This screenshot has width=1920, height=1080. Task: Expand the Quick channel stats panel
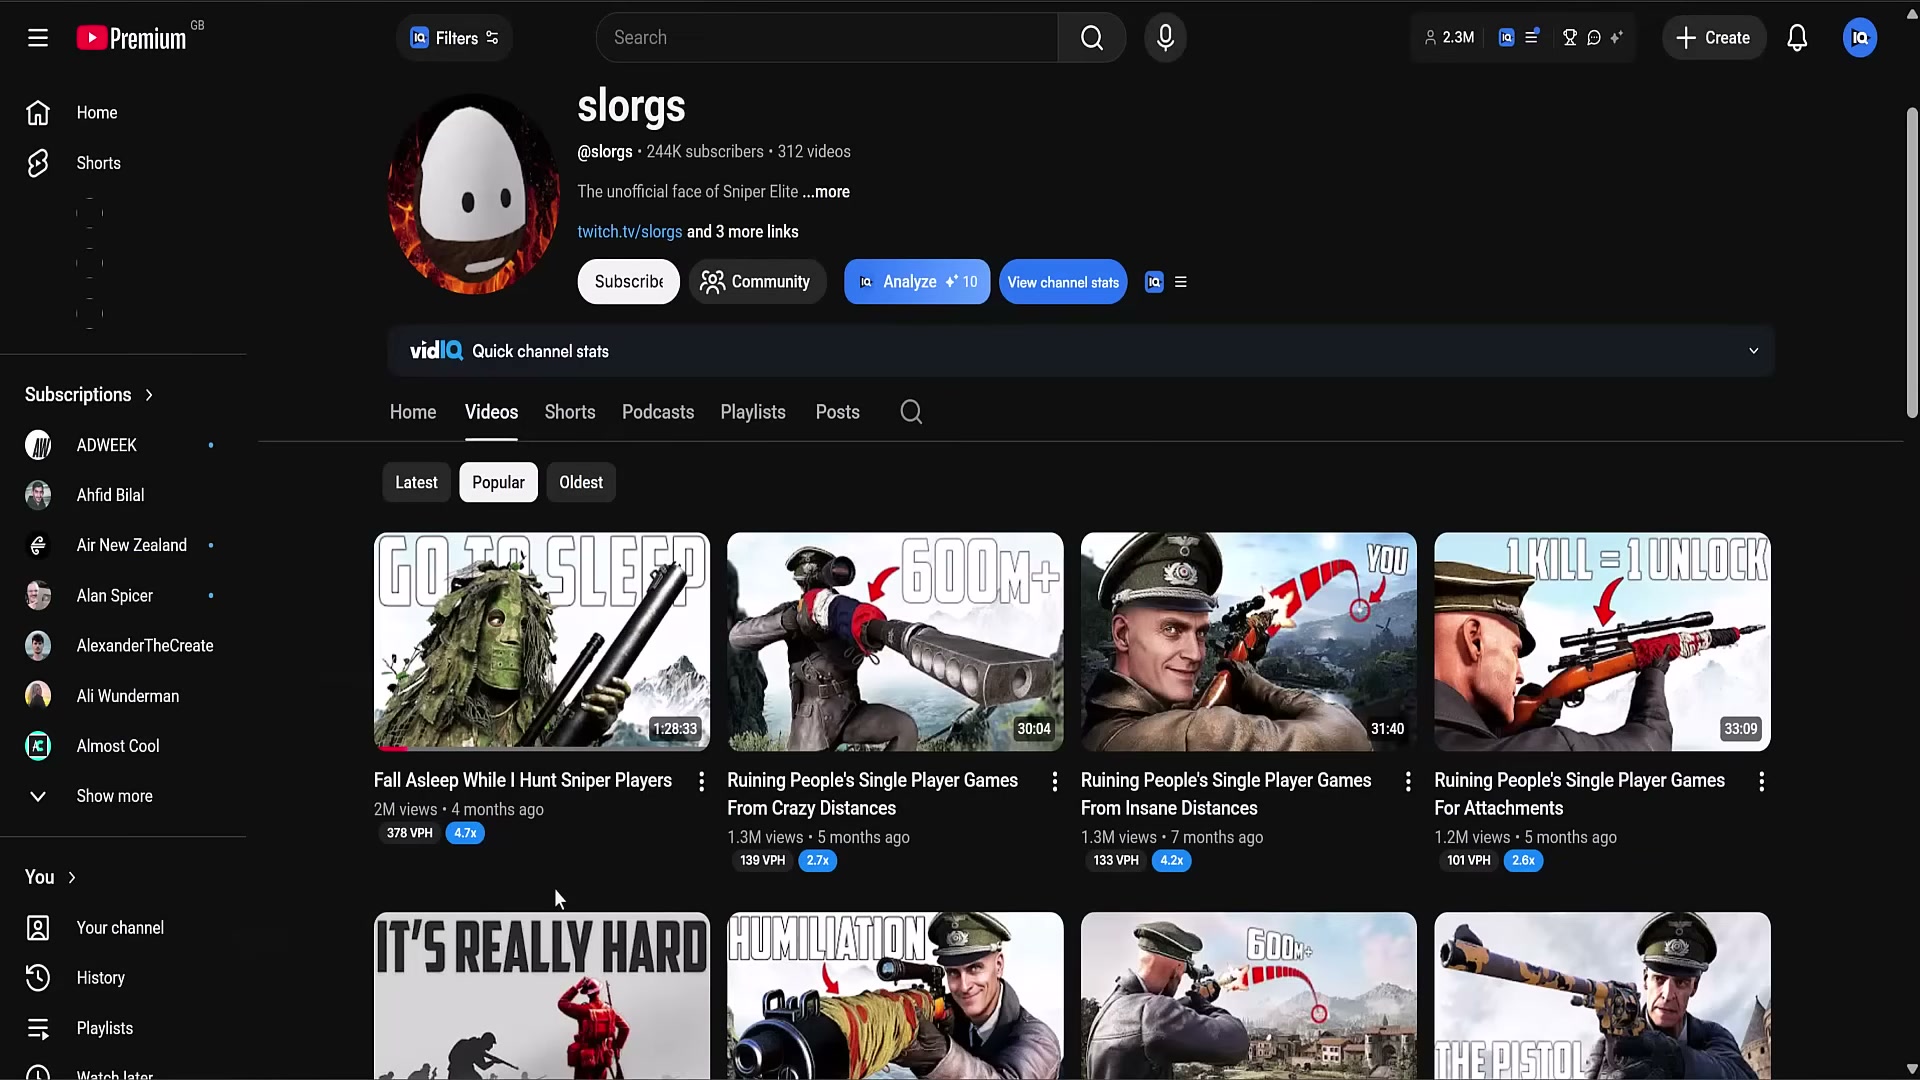1753,351
